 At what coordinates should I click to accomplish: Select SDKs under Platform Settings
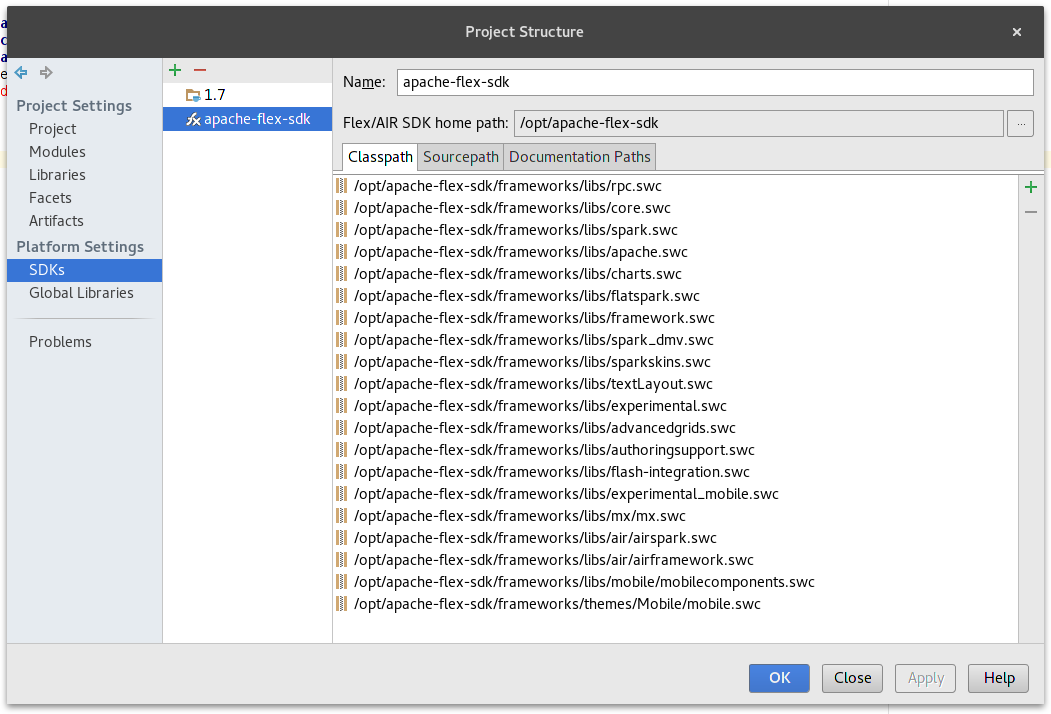84,270
